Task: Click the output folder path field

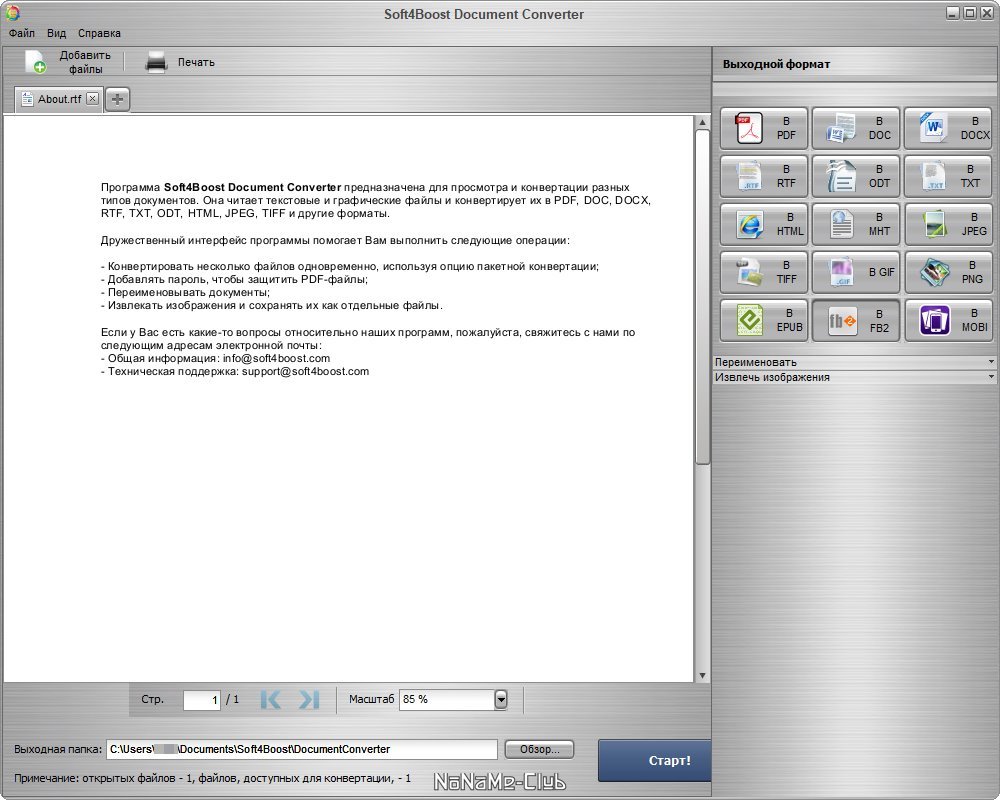Action: [300, 749]
